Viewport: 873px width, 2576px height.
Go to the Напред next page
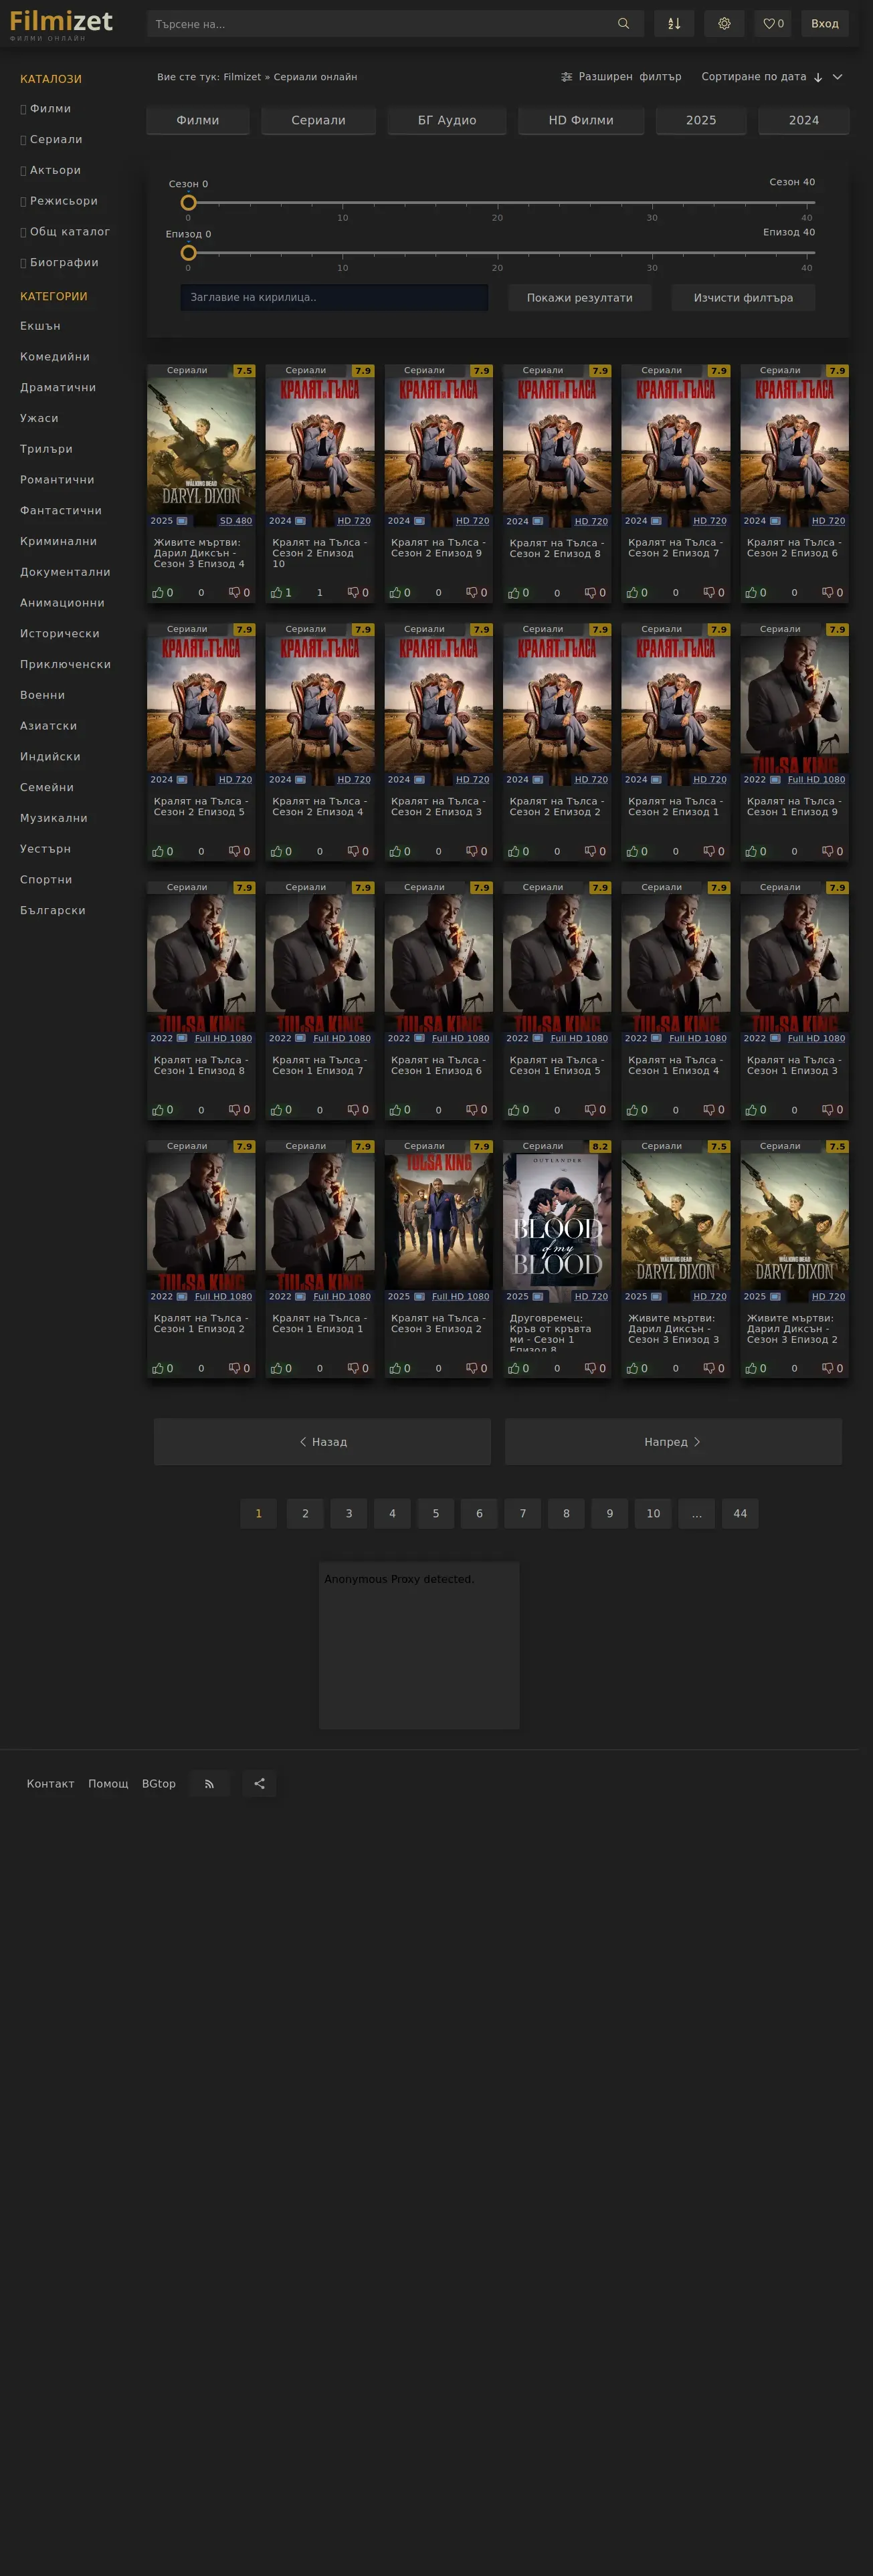point(672,1441)
